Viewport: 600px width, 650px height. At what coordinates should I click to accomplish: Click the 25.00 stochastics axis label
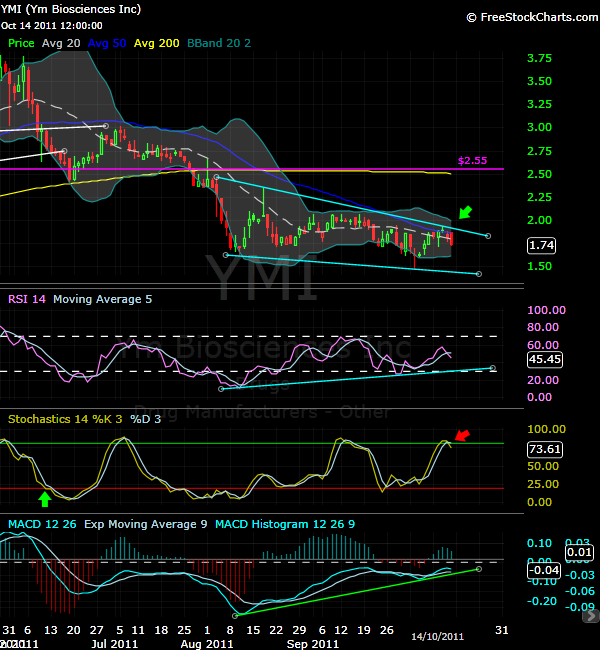tap(543, 484)
